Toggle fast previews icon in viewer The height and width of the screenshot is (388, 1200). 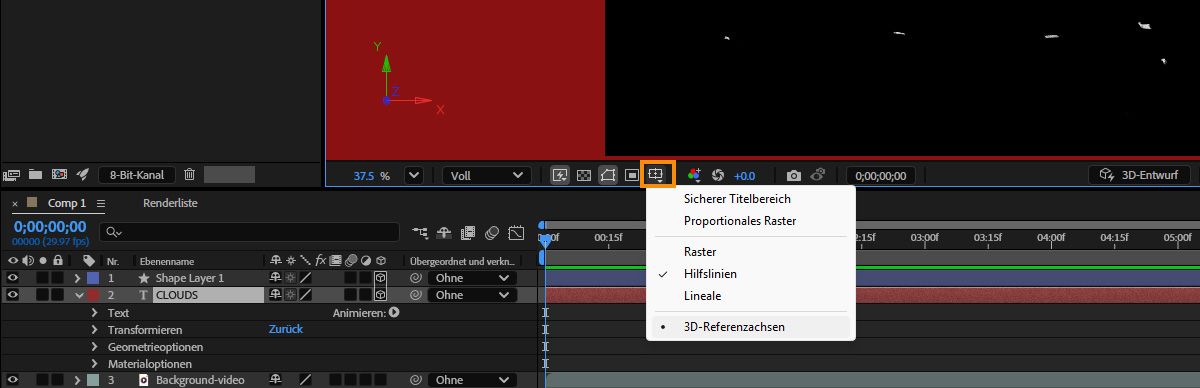point(560,175)
